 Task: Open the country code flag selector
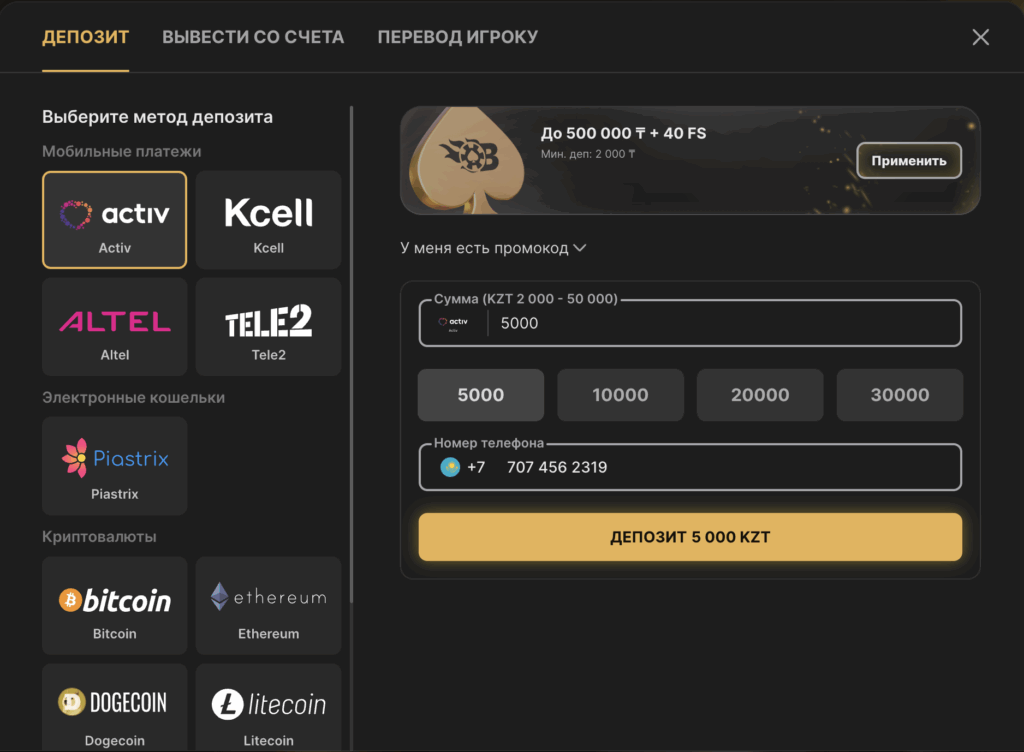pos(450,467)
